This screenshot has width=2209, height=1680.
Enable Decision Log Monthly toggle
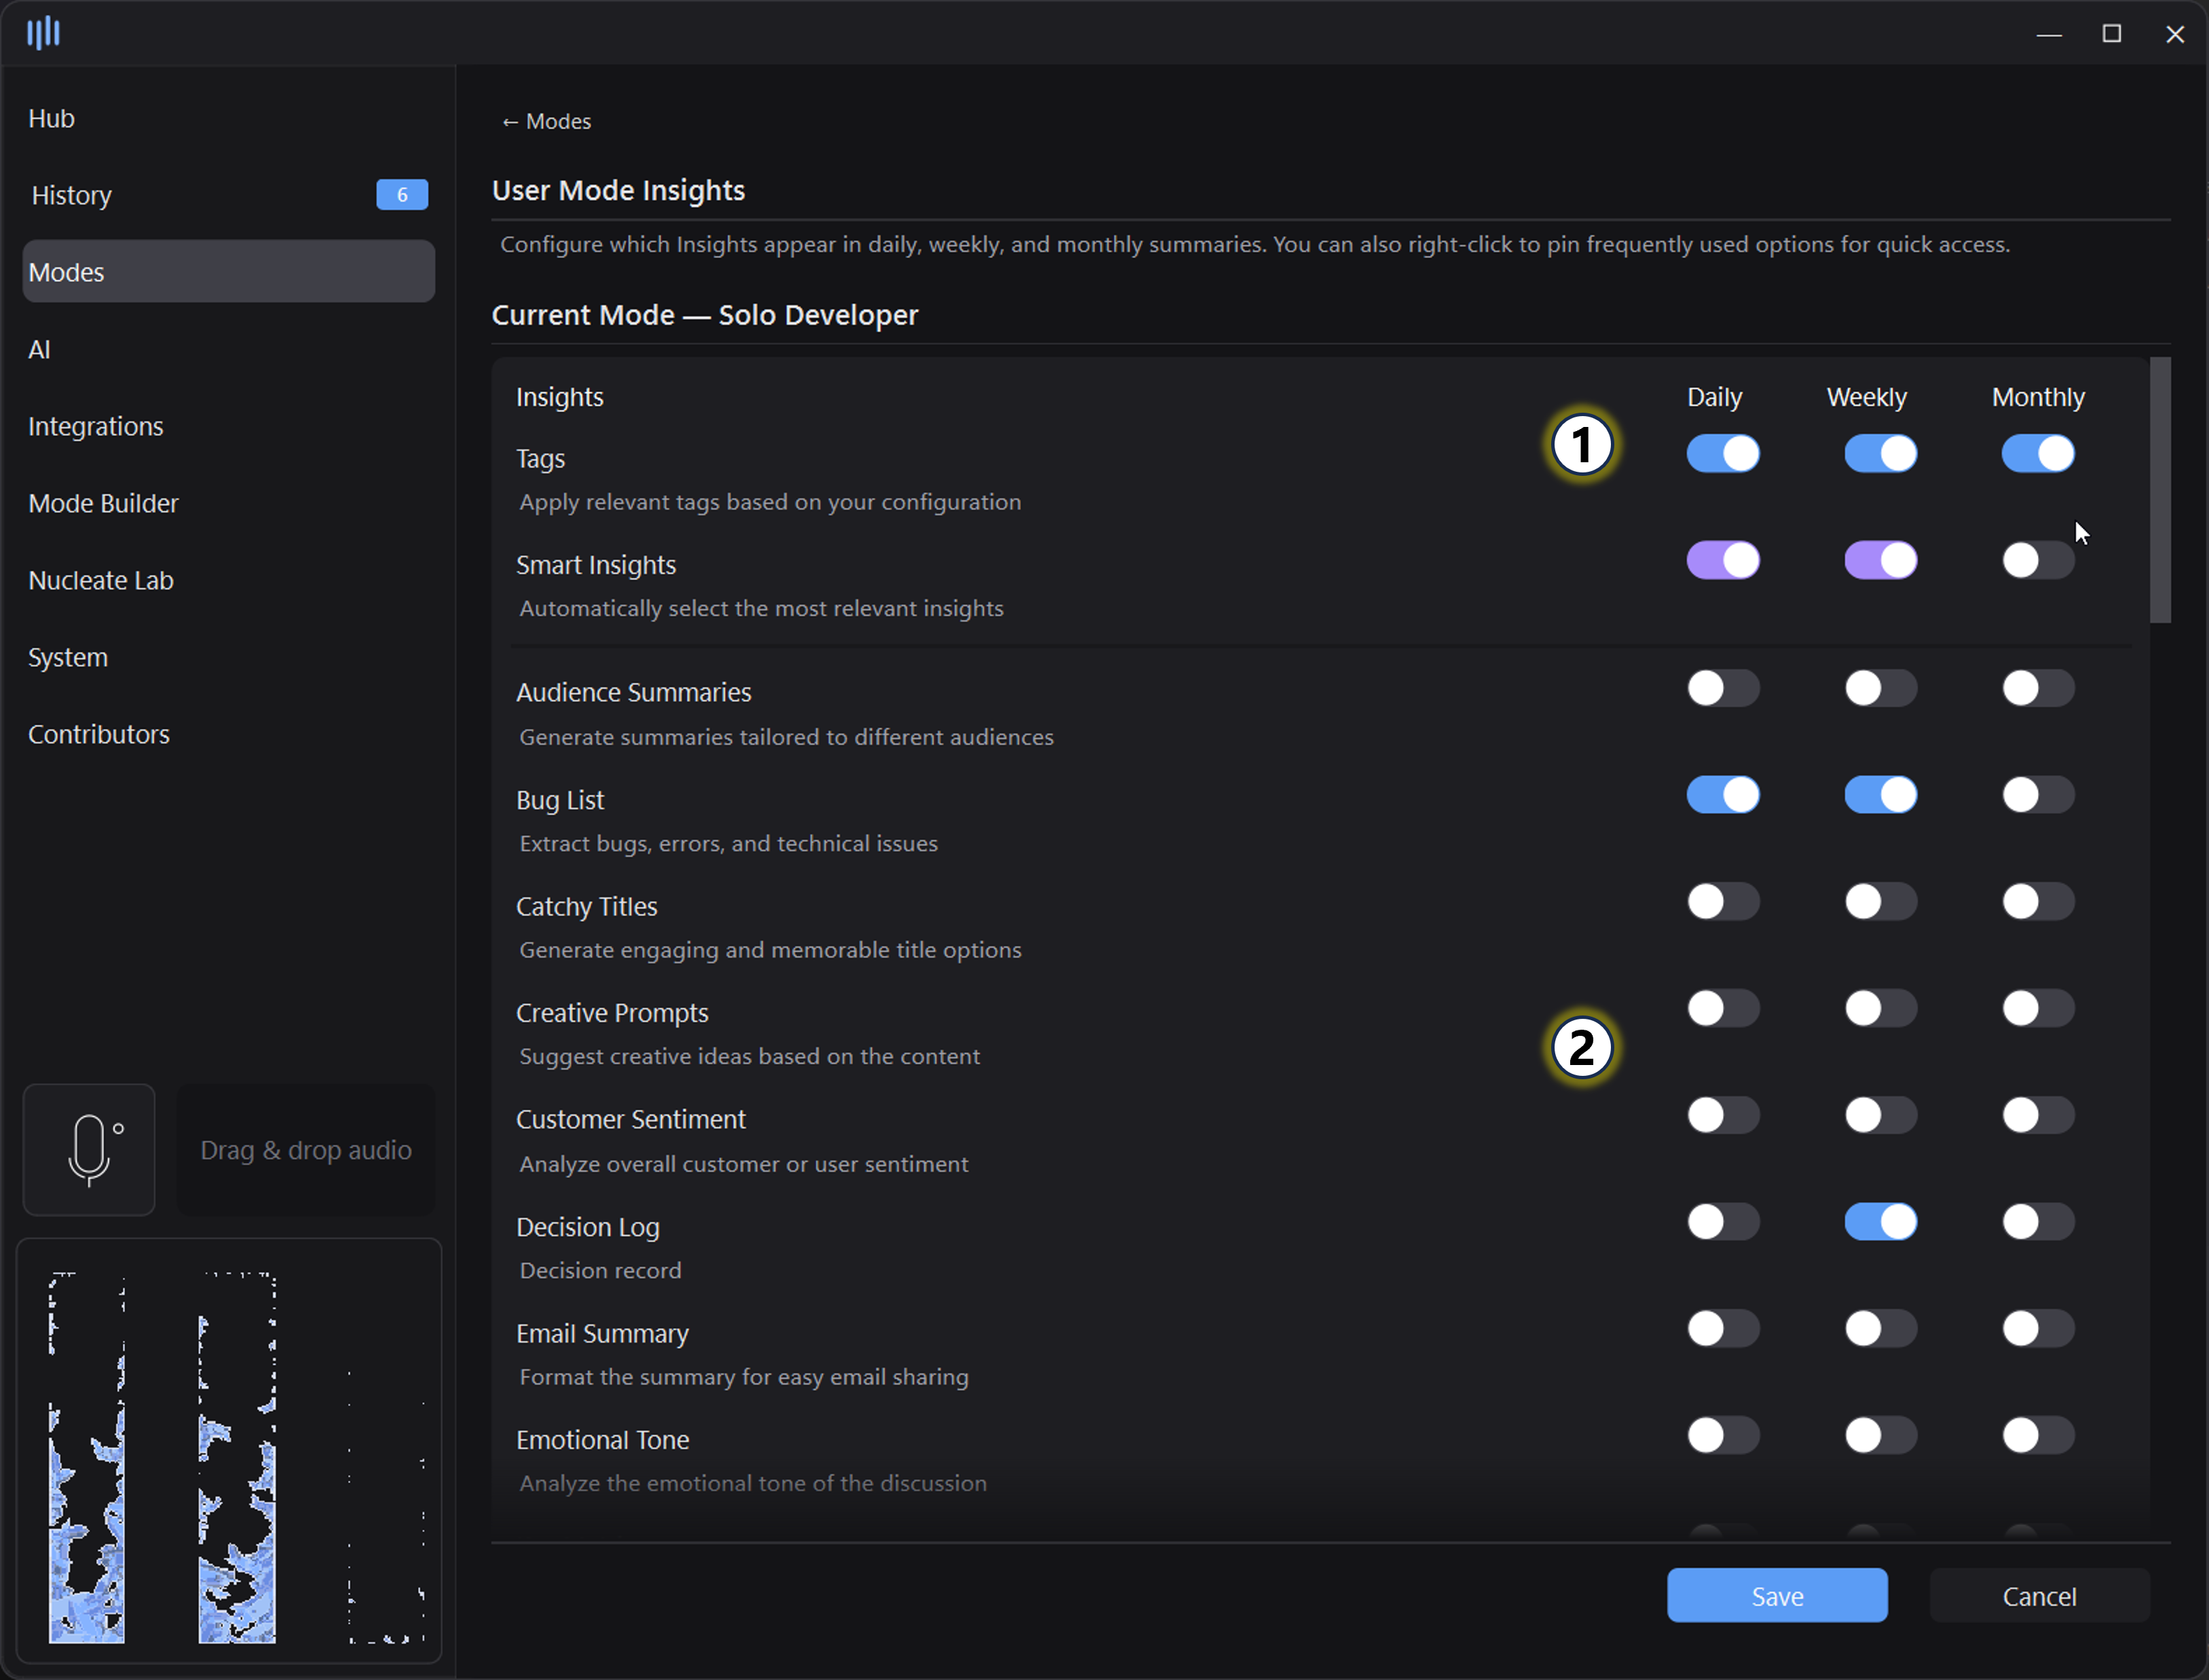[x=2038, y=1222]
